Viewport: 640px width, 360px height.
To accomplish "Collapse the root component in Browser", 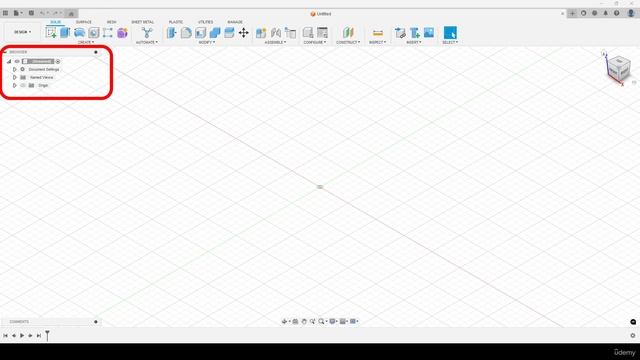I will click(9, 62).
